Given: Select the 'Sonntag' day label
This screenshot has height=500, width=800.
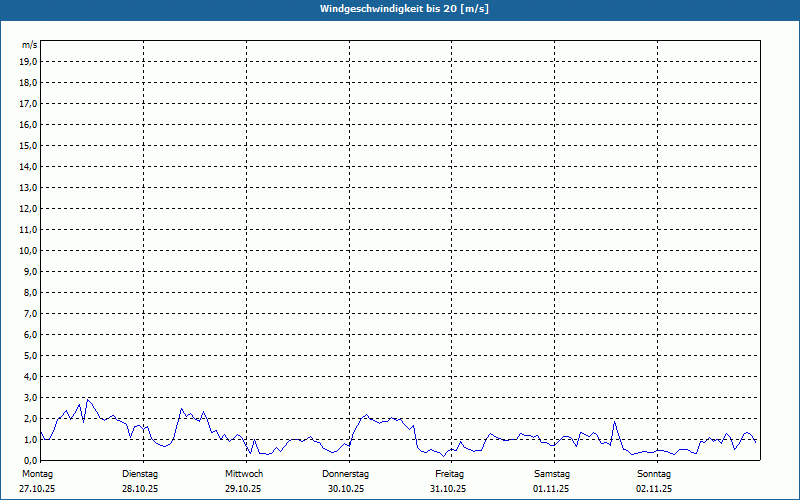Looking at the screenshot, I should tap(654, 473).
